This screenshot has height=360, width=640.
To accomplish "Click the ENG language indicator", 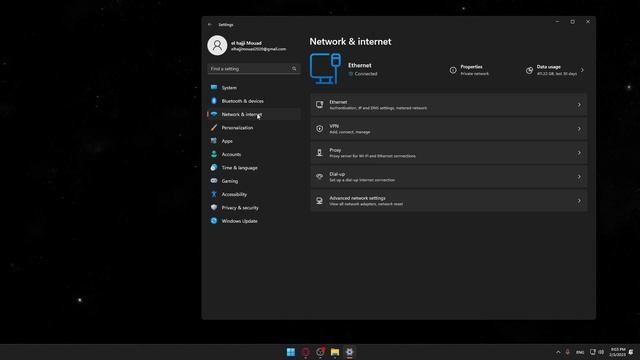I will point(580,352).
